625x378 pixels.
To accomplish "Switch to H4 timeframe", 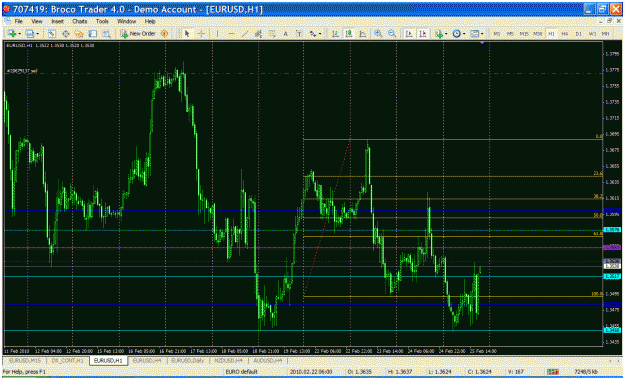I will point(565,34).
